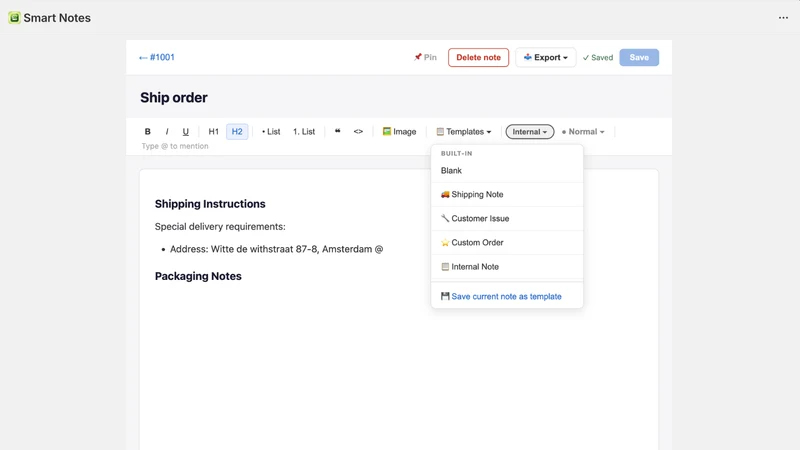This screenshot has height=450, width=800.
Task: Click the Save button
Action: click(639, 57)
